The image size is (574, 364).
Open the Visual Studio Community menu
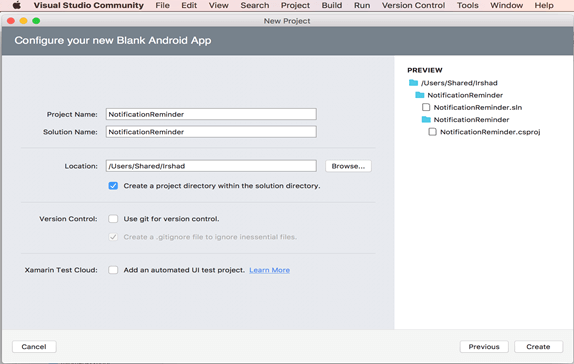coord(89,5)
